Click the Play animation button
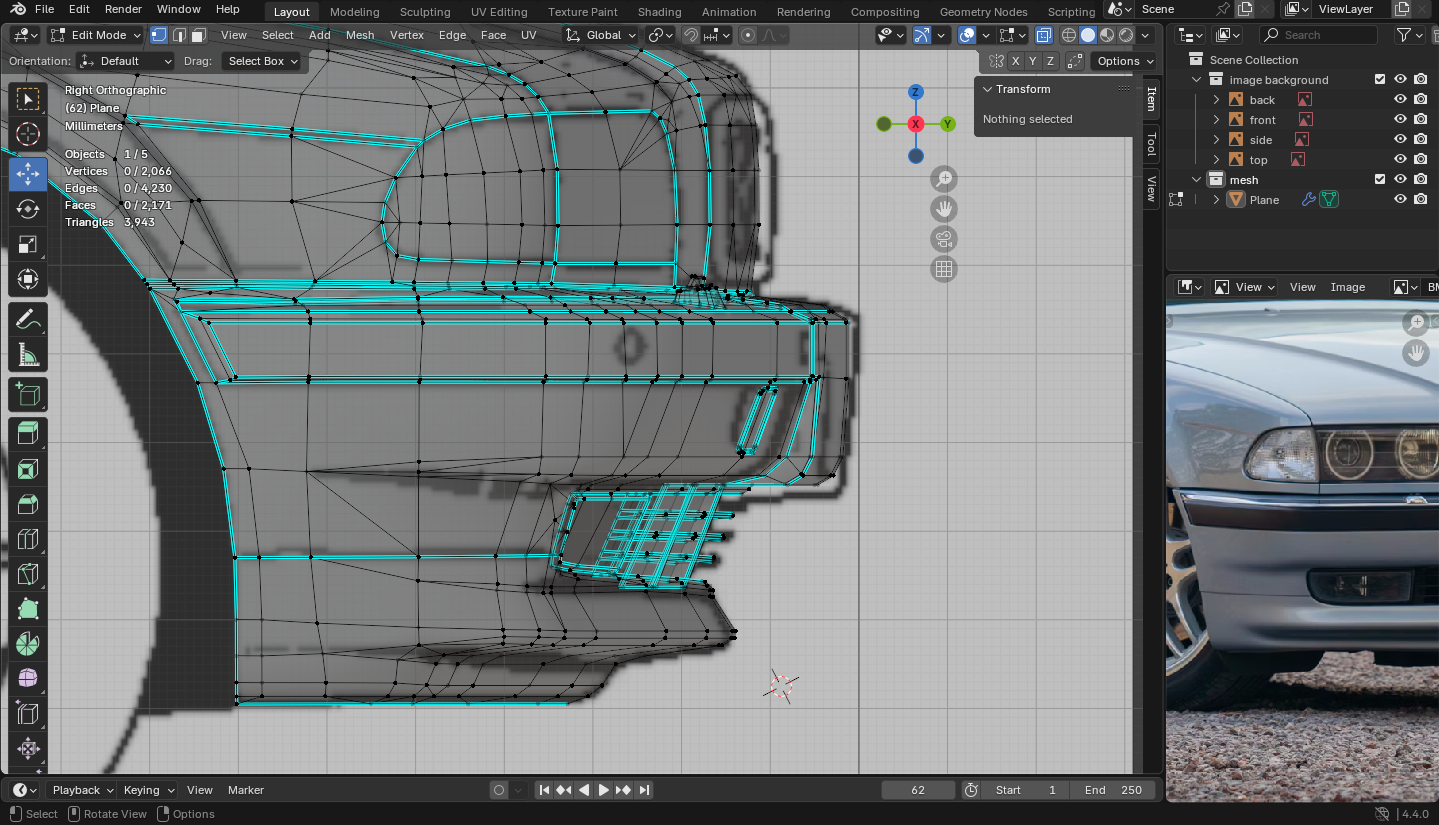 pos(603,790)
